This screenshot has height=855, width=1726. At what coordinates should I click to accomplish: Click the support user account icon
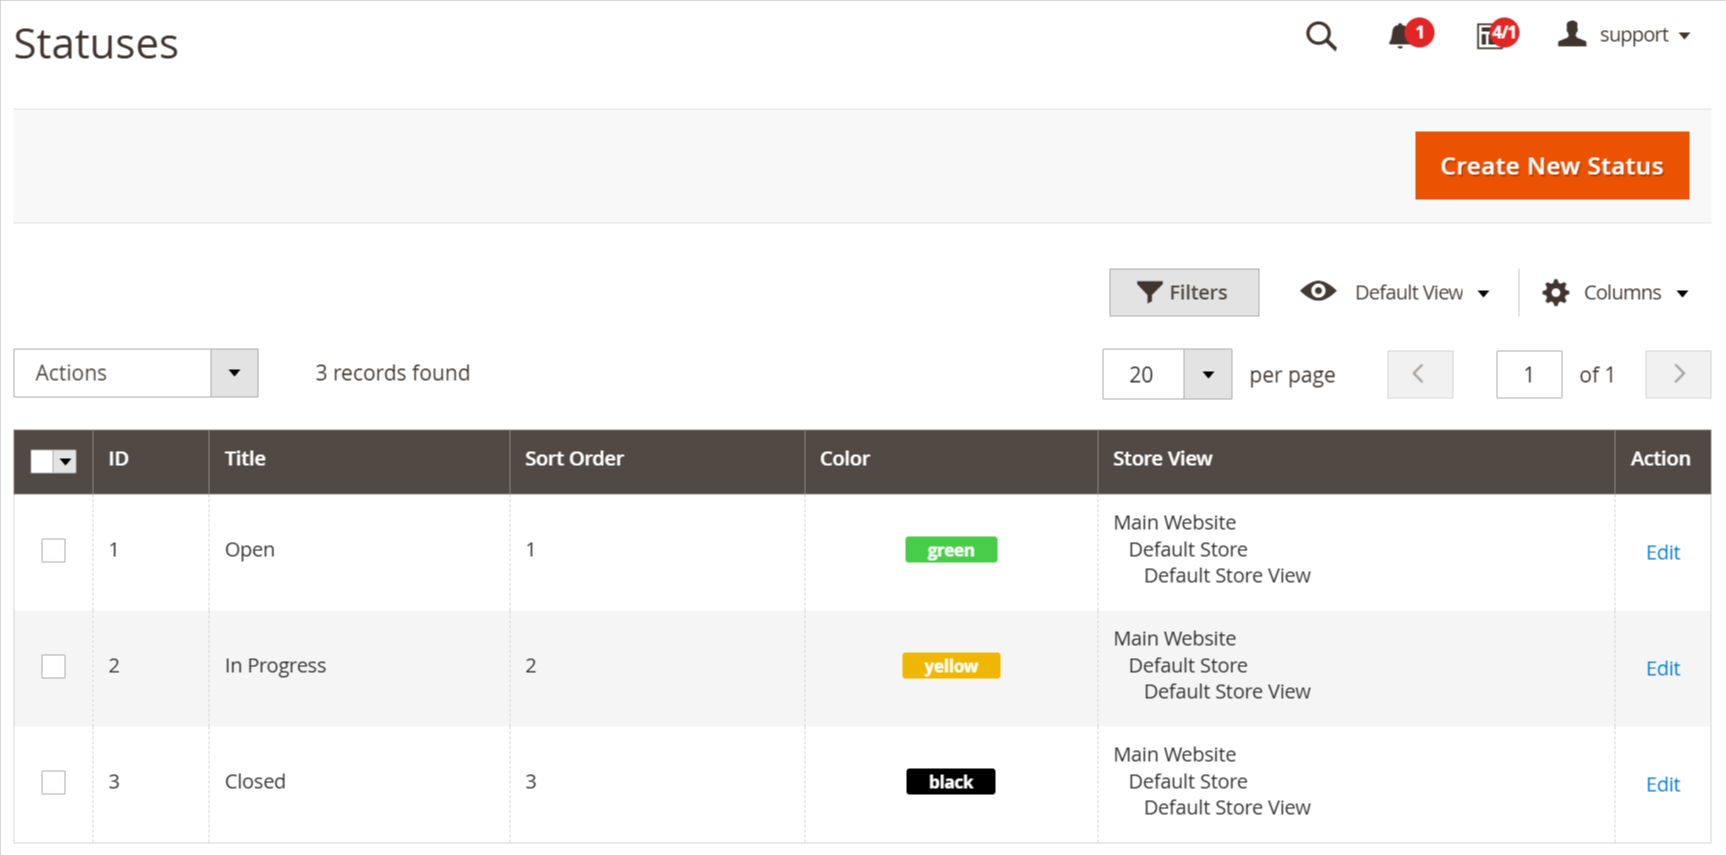coord(1572,35)
